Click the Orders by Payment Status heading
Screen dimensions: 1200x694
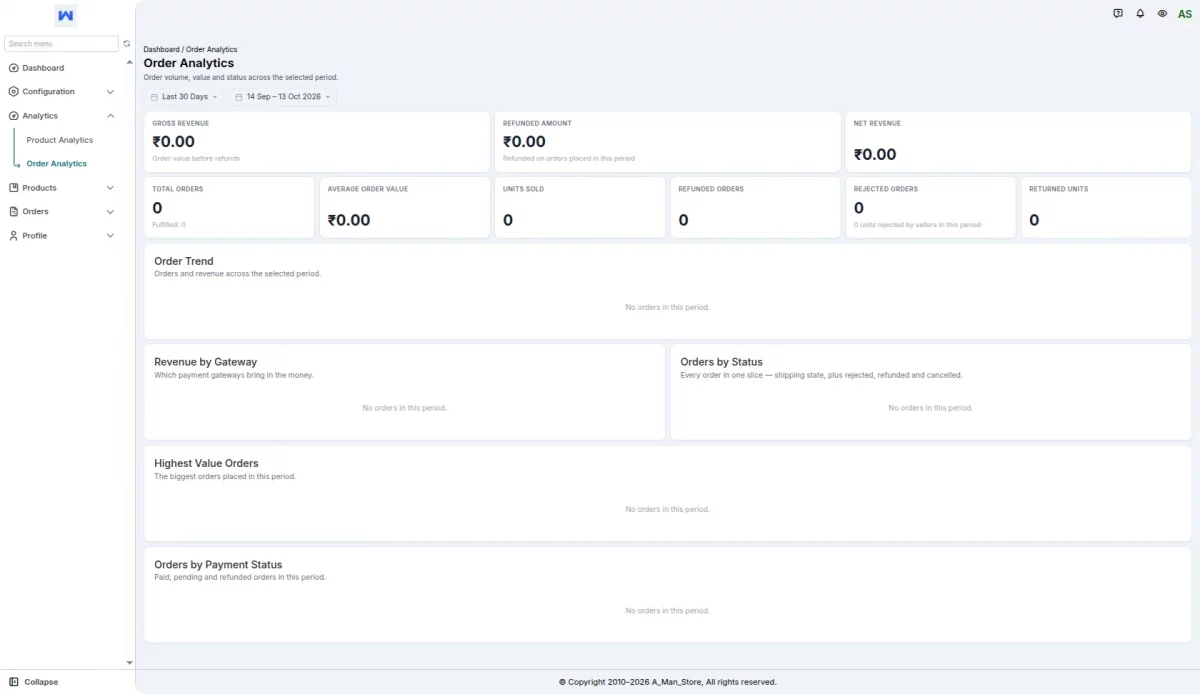pyautogui.click(x=218, y=565)
